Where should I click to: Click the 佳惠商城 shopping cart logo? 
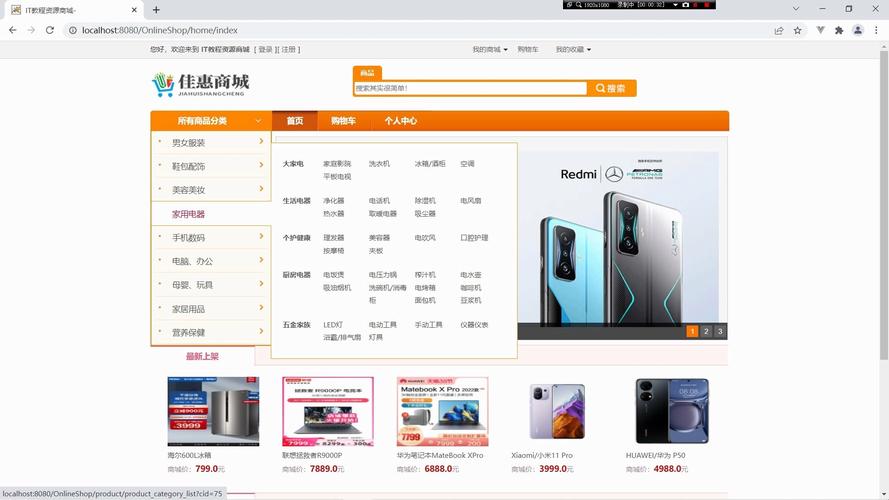click(200, 84)
